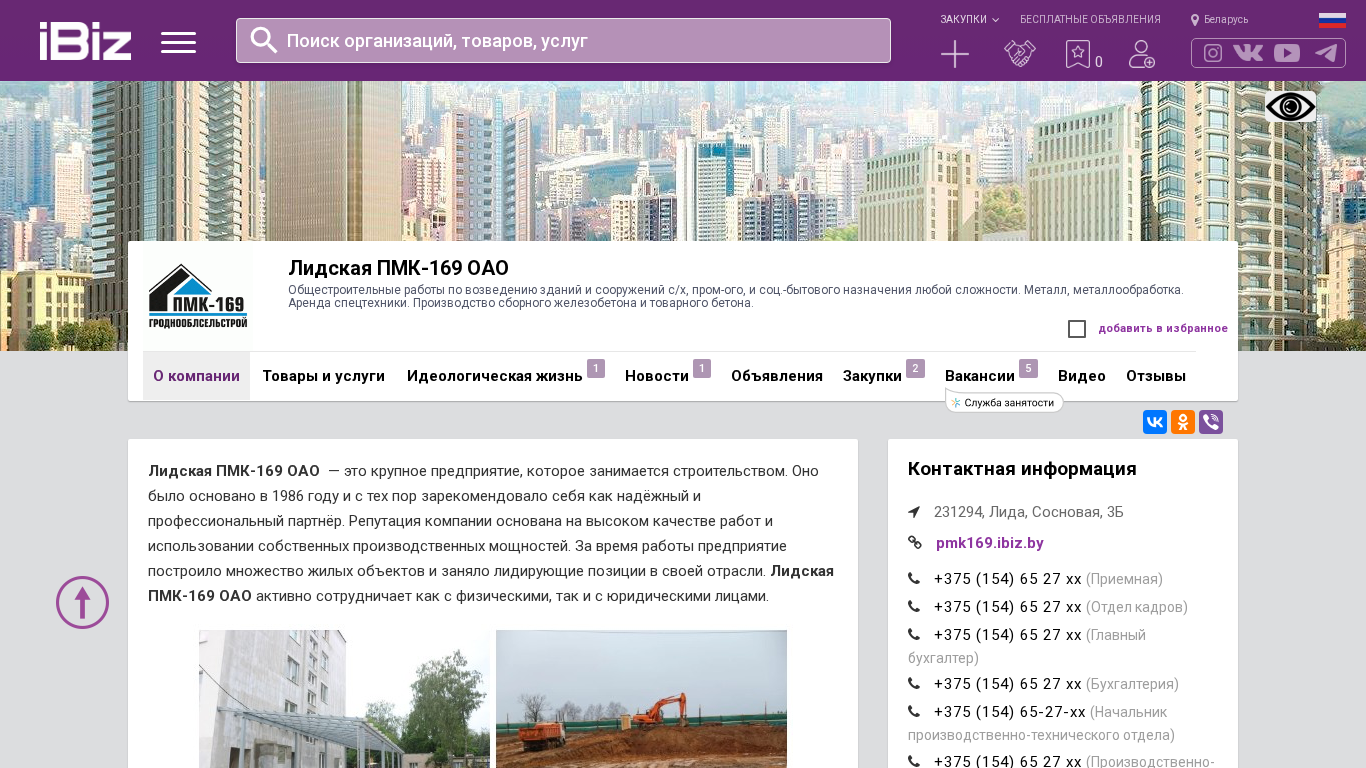
Task: Click the Главный бухгалтер phone number
Action: (1008, 635)
